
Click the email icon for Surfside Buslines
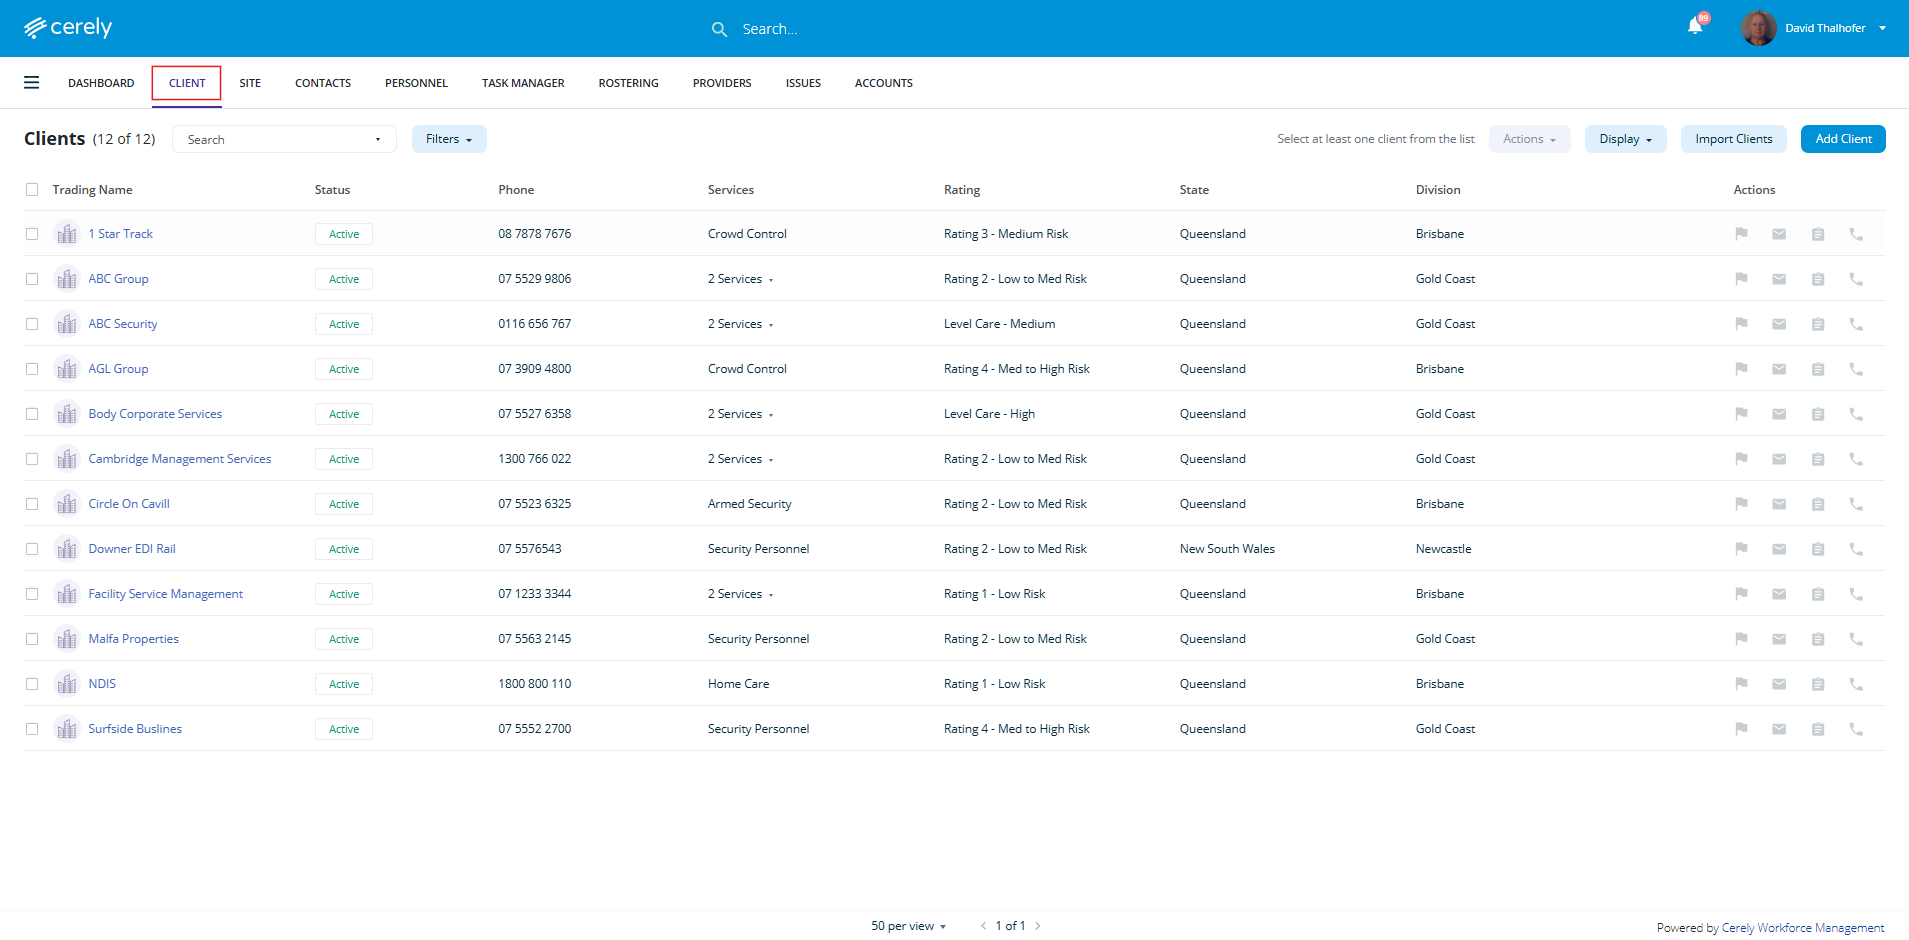[1779, 729]
